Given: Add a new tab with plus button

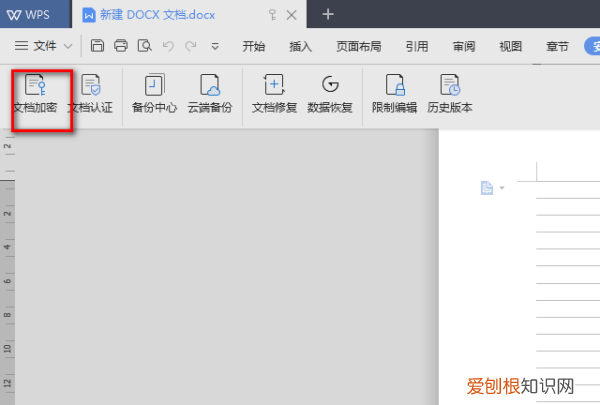Looking at the screenshot, I should click(x=328, y=15).
